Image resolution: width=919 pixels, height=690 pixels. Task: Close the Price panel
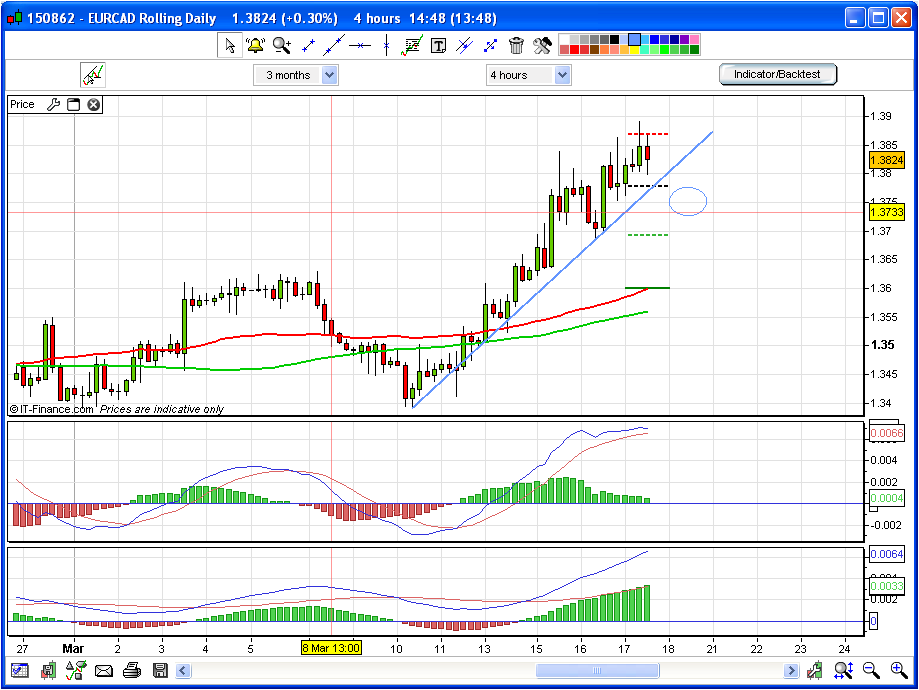(94, 104)
